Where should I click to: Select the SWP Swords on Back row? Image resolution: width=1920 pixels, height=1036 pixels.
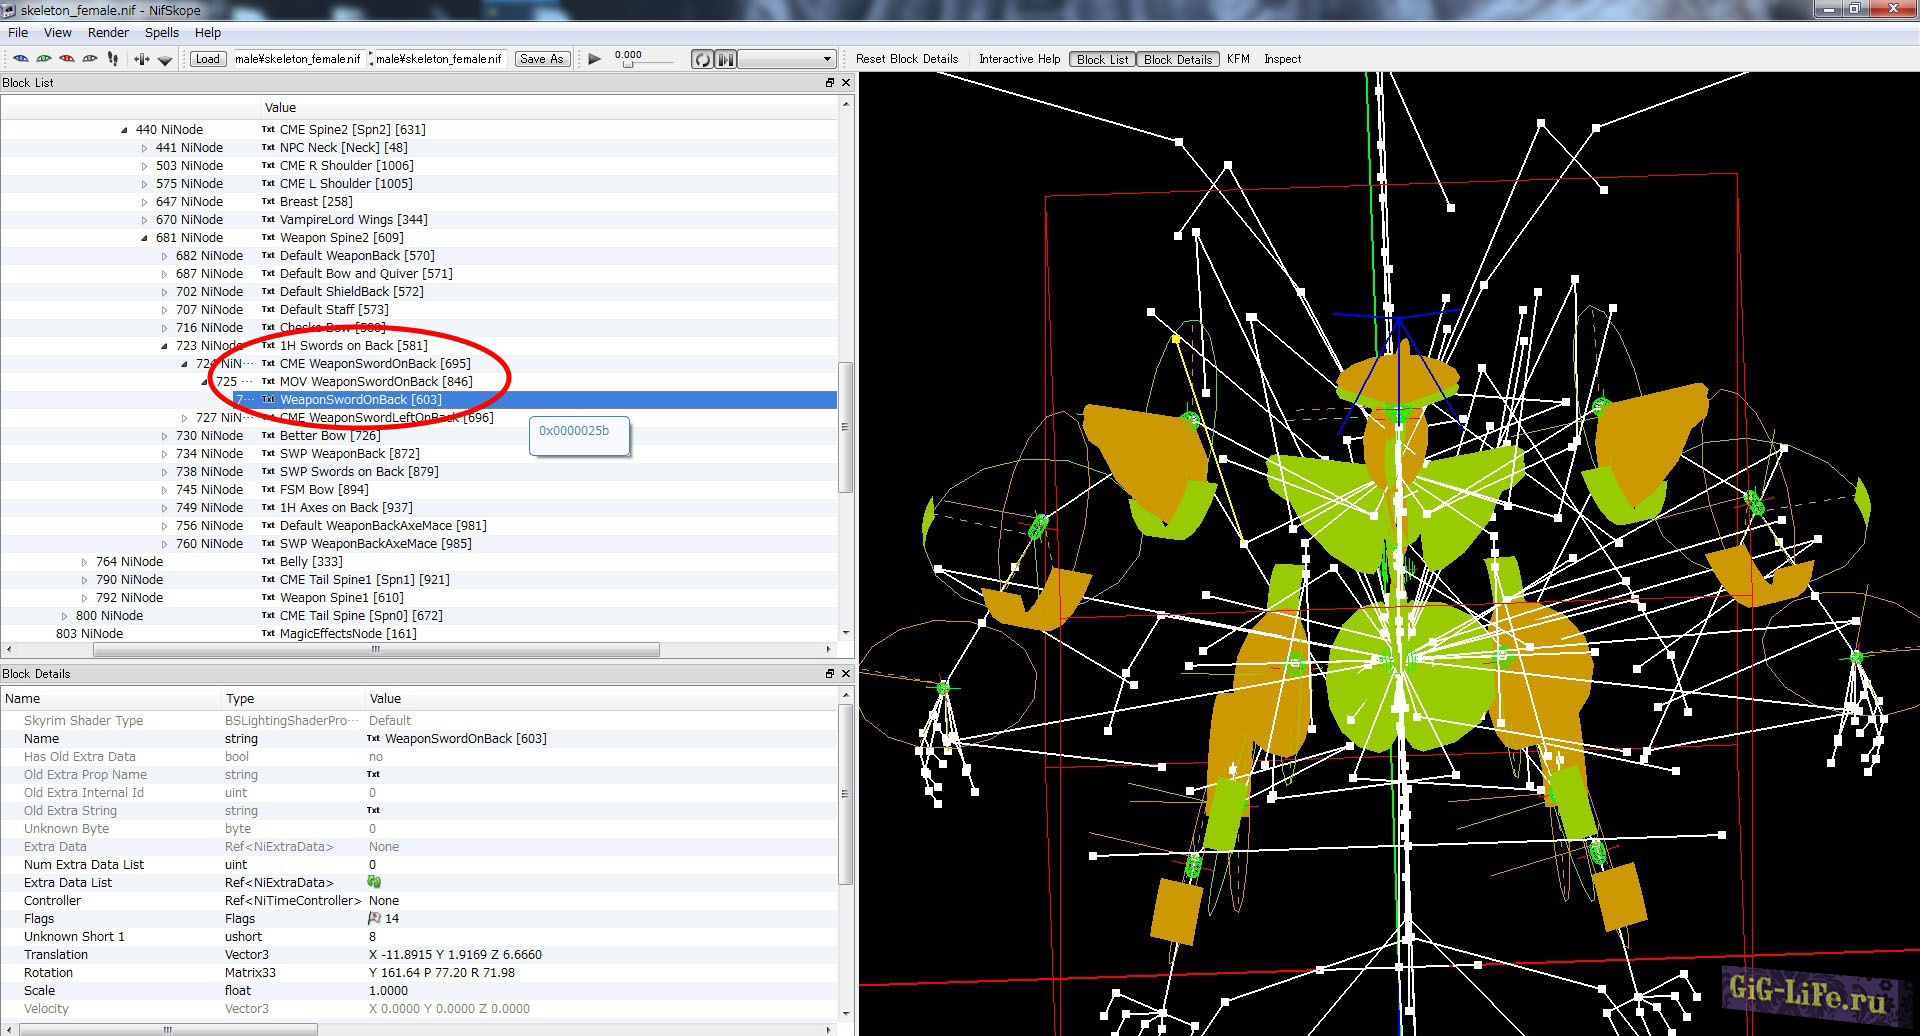tap(359, 472)
